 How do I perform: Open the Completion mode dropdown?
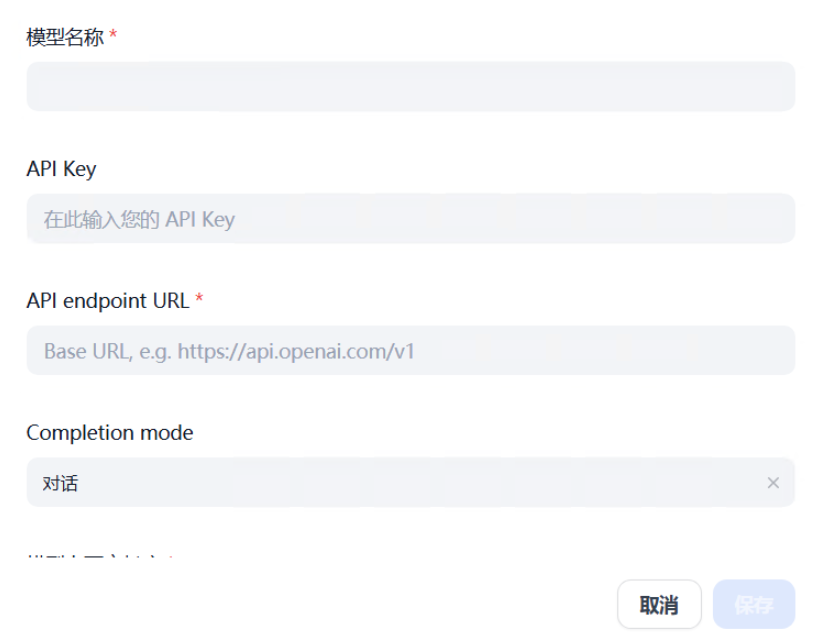click(x=410, y=483)
